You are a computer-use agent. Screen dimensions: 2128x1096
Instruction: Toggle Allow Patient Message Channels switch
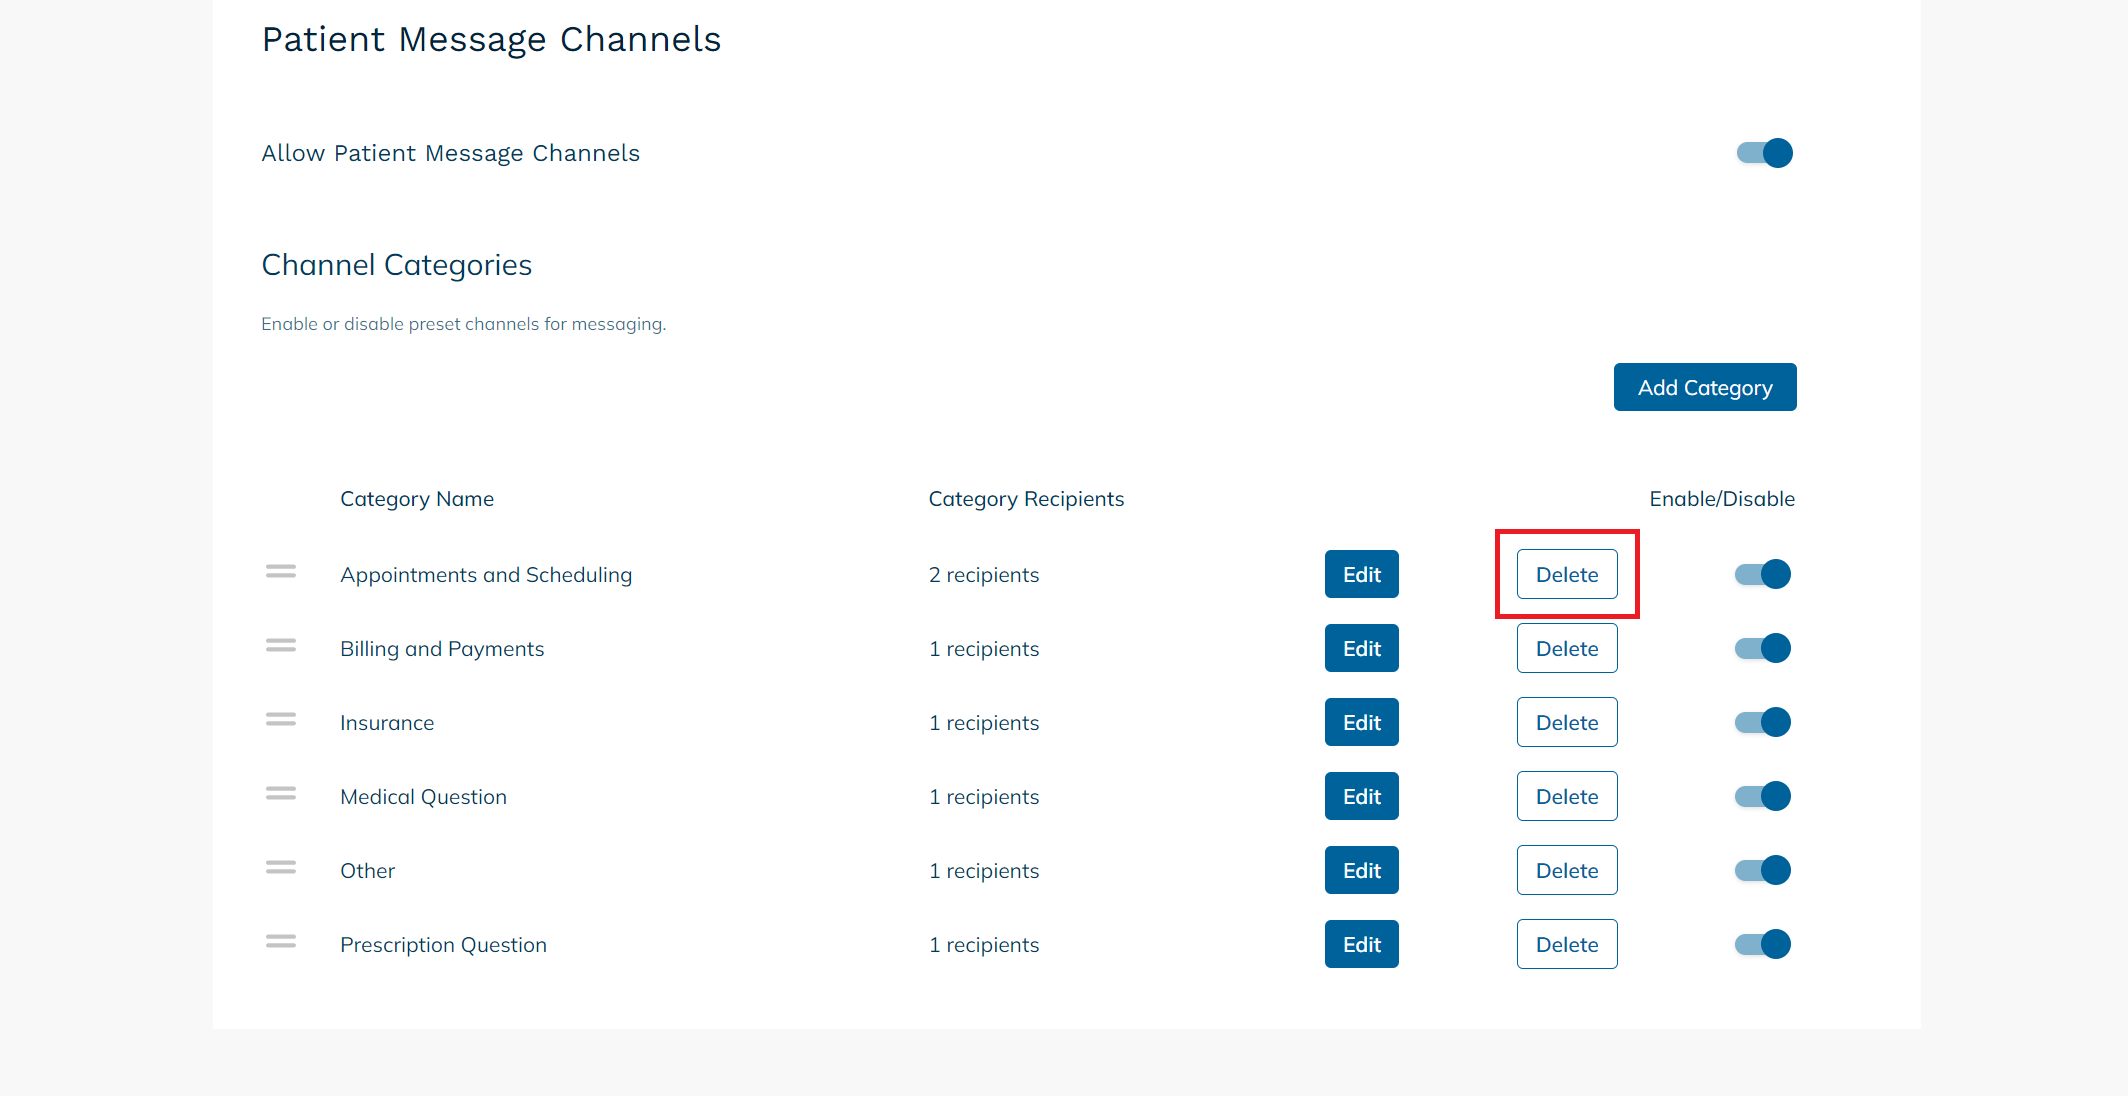1765,153
